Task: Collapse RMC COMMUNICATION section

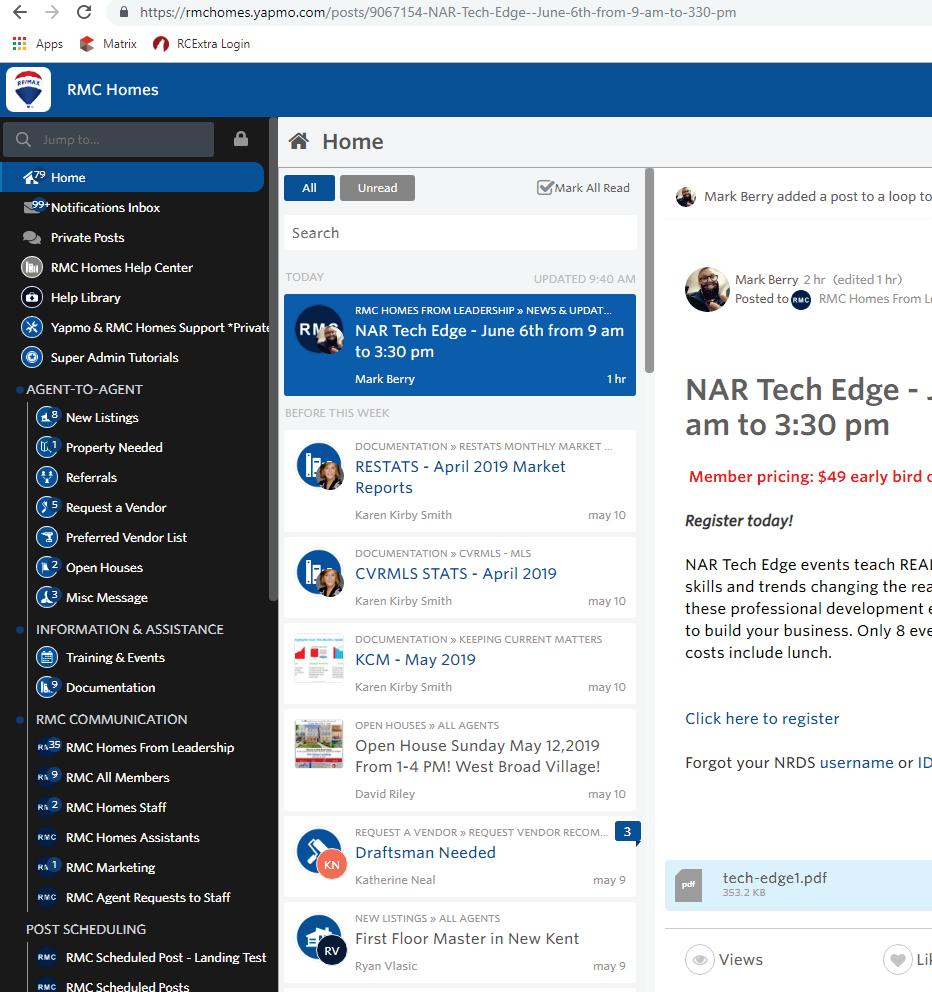Action: [x=111, y=719]
